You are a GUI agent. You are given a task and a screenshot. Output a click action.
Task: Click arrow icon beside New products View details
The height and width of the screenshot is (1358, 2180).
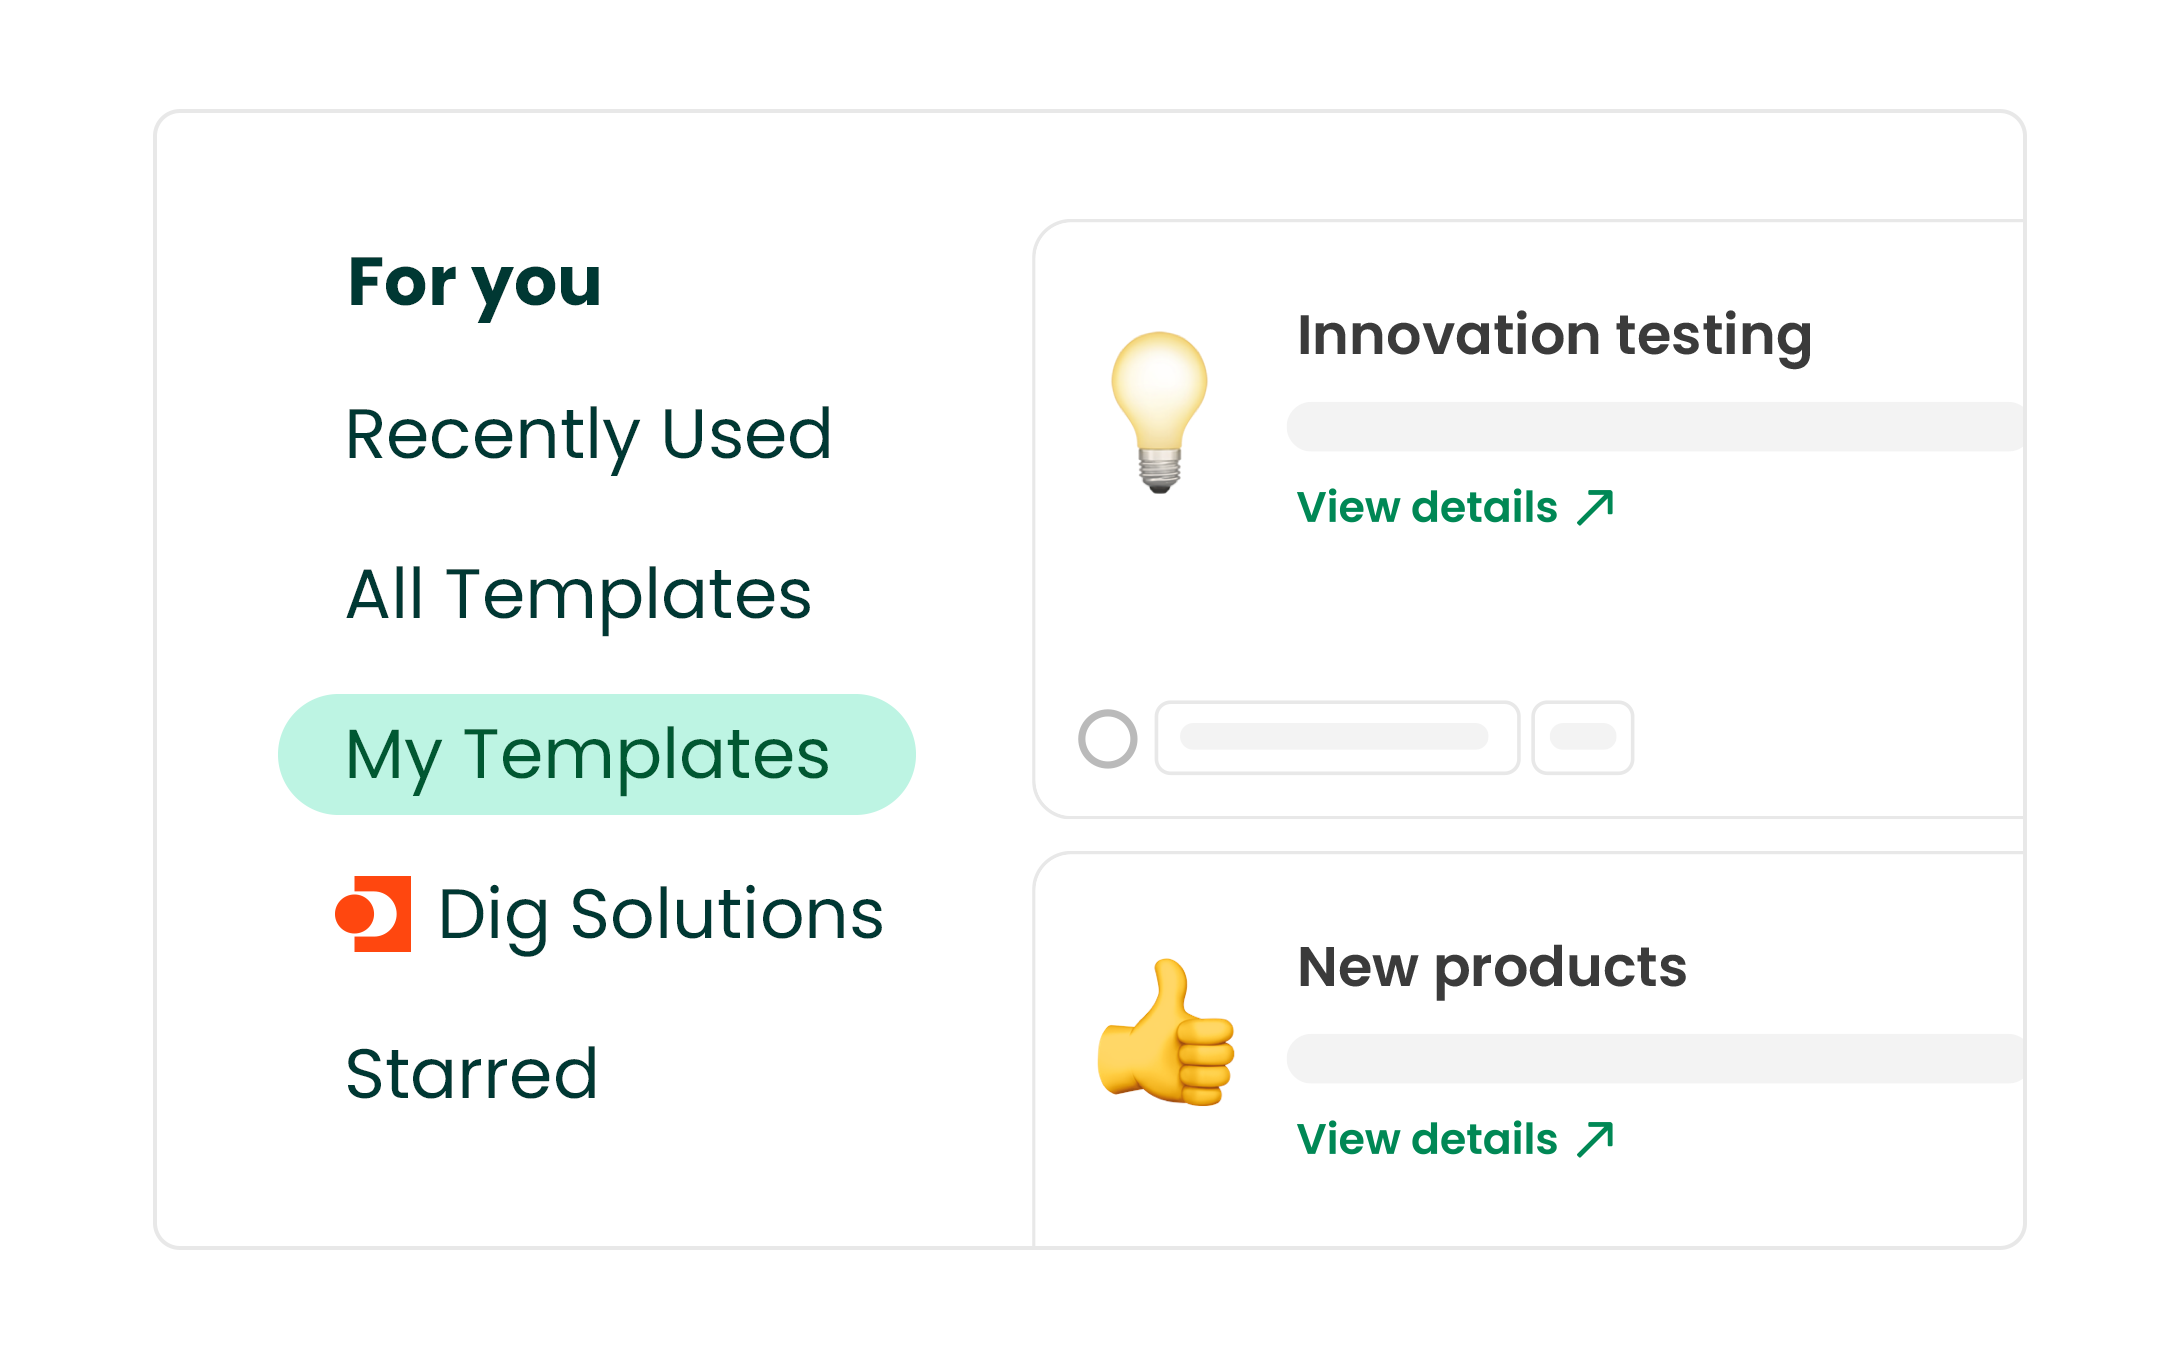point(1596,1139)
